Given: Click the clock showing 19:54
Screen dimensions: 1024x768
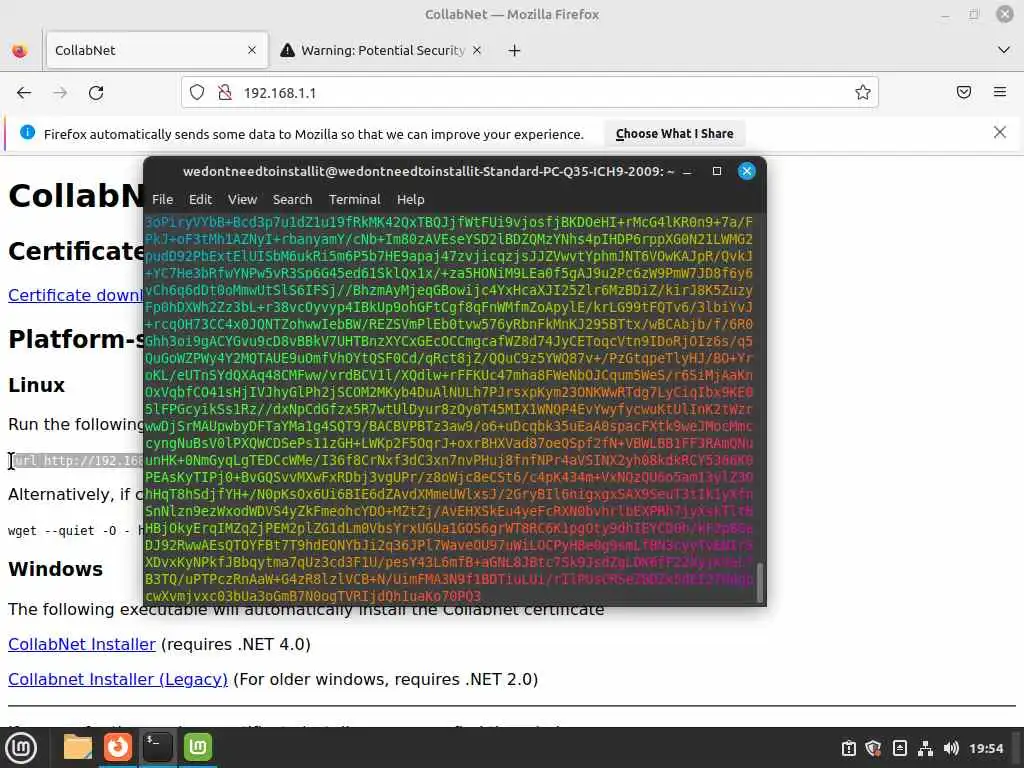Looking at the screenshot, I should coord(985,748).
